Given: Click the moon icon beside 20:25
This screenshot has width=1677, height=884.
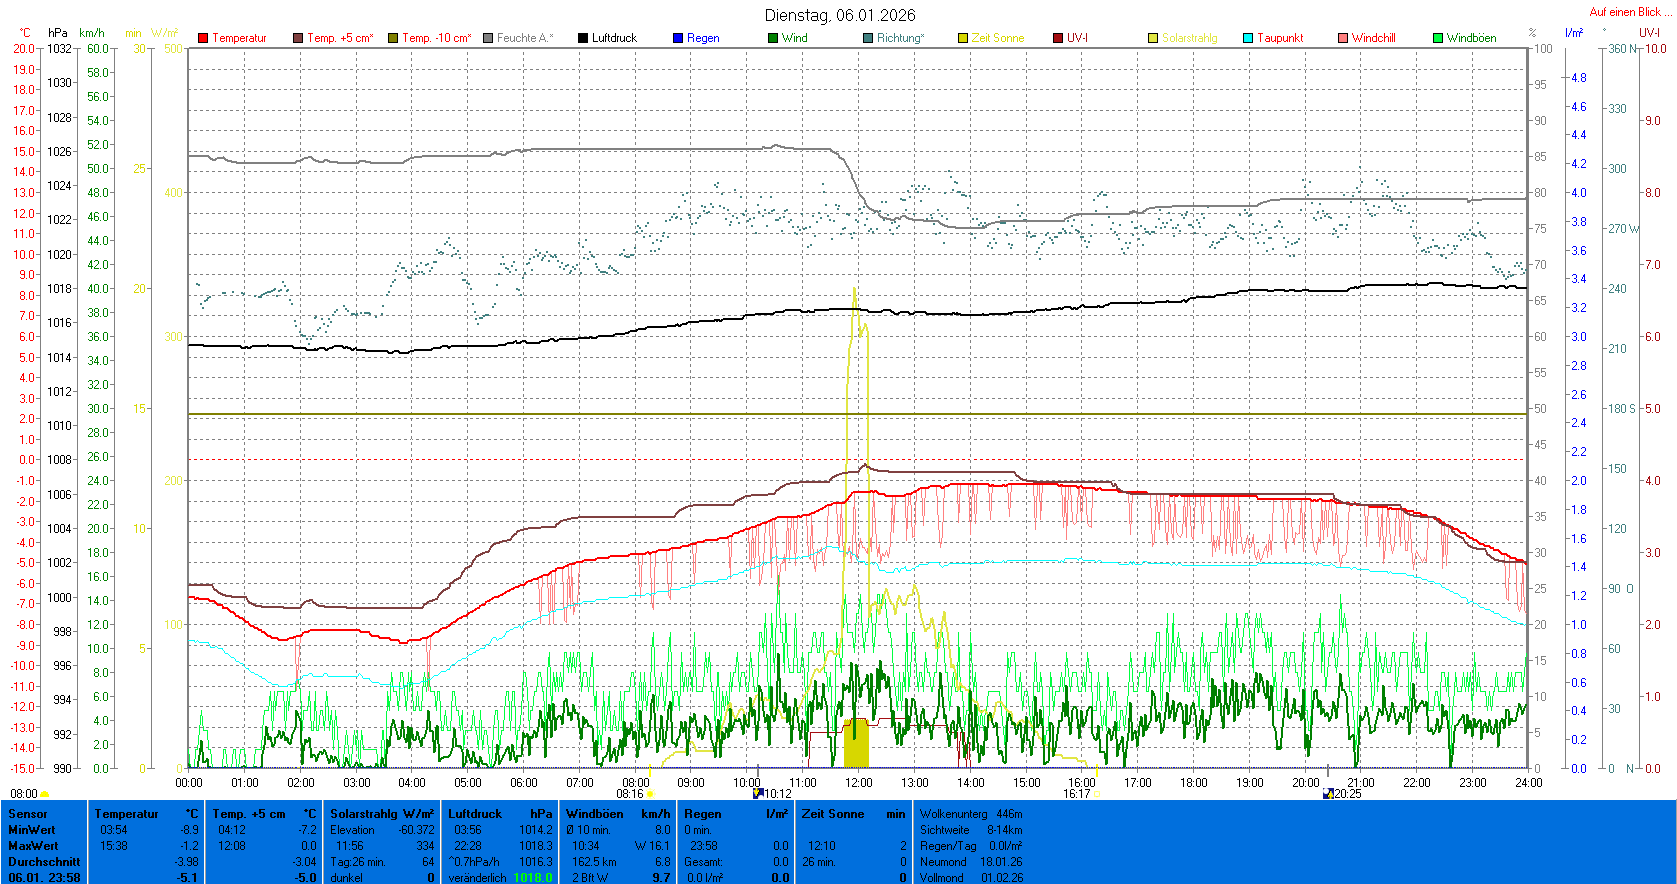Looking at the screenshot, I should point(1328,793).
